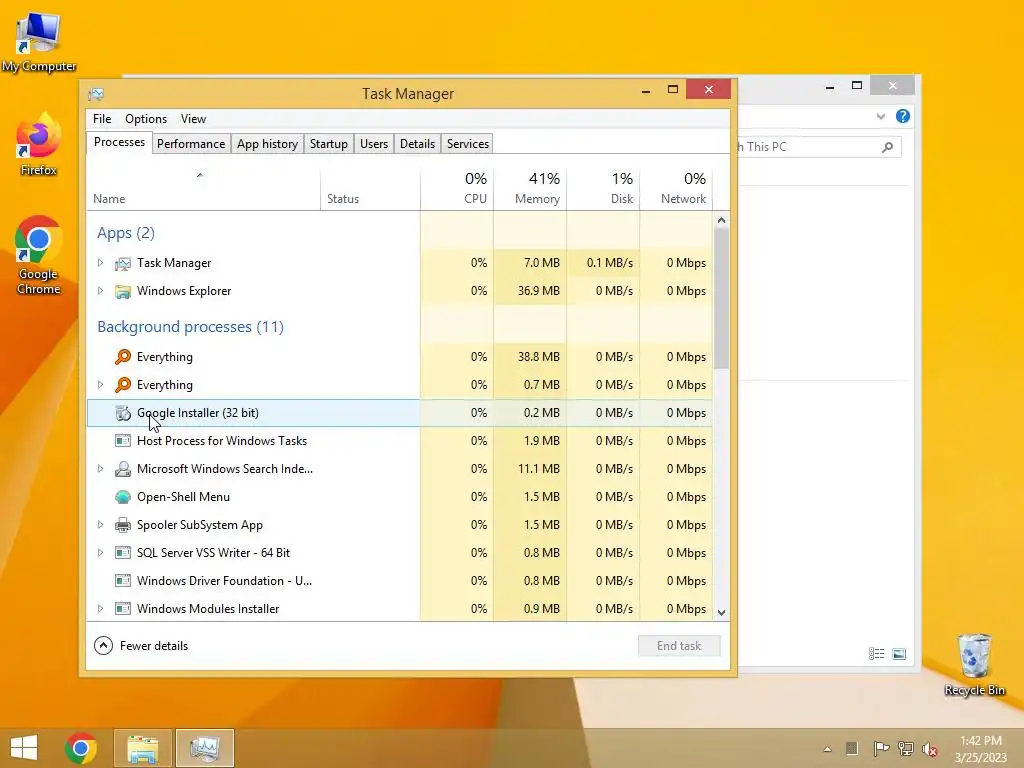
Task: Switch to the Details tab
Action: click(417, 144)
